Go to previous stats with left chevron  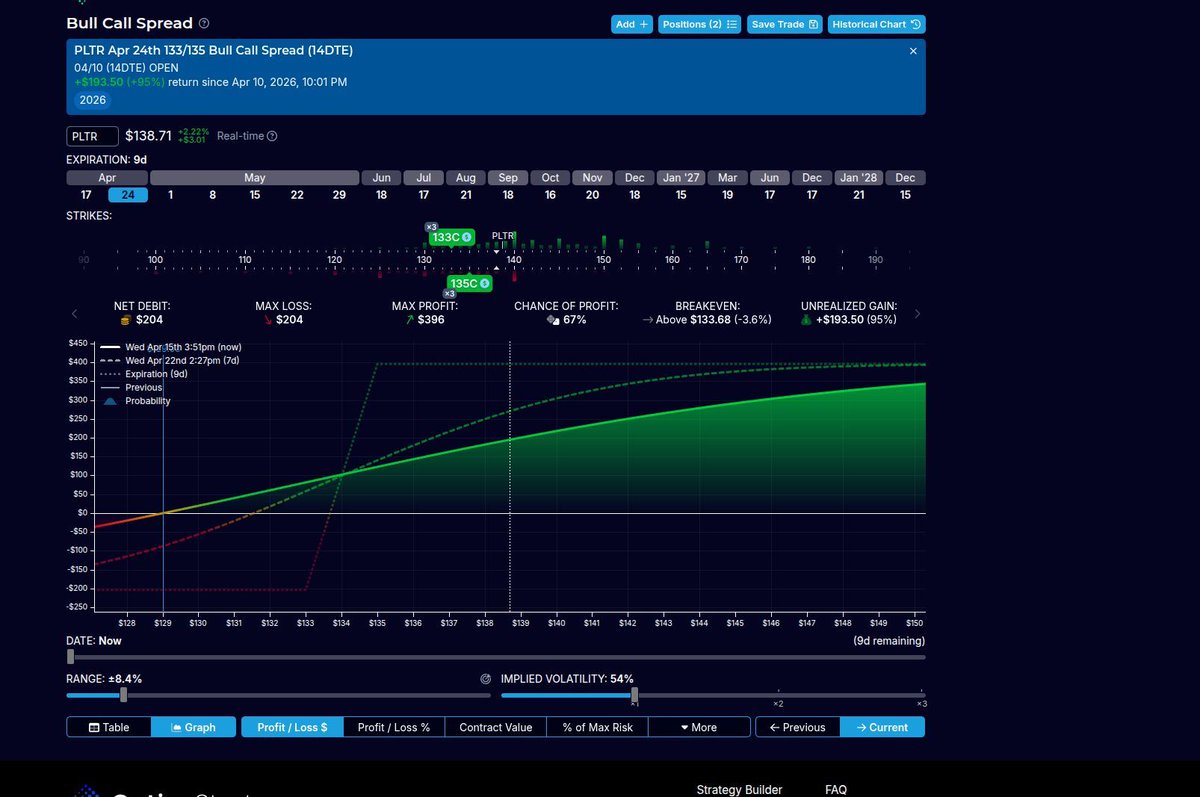[74, 313]
